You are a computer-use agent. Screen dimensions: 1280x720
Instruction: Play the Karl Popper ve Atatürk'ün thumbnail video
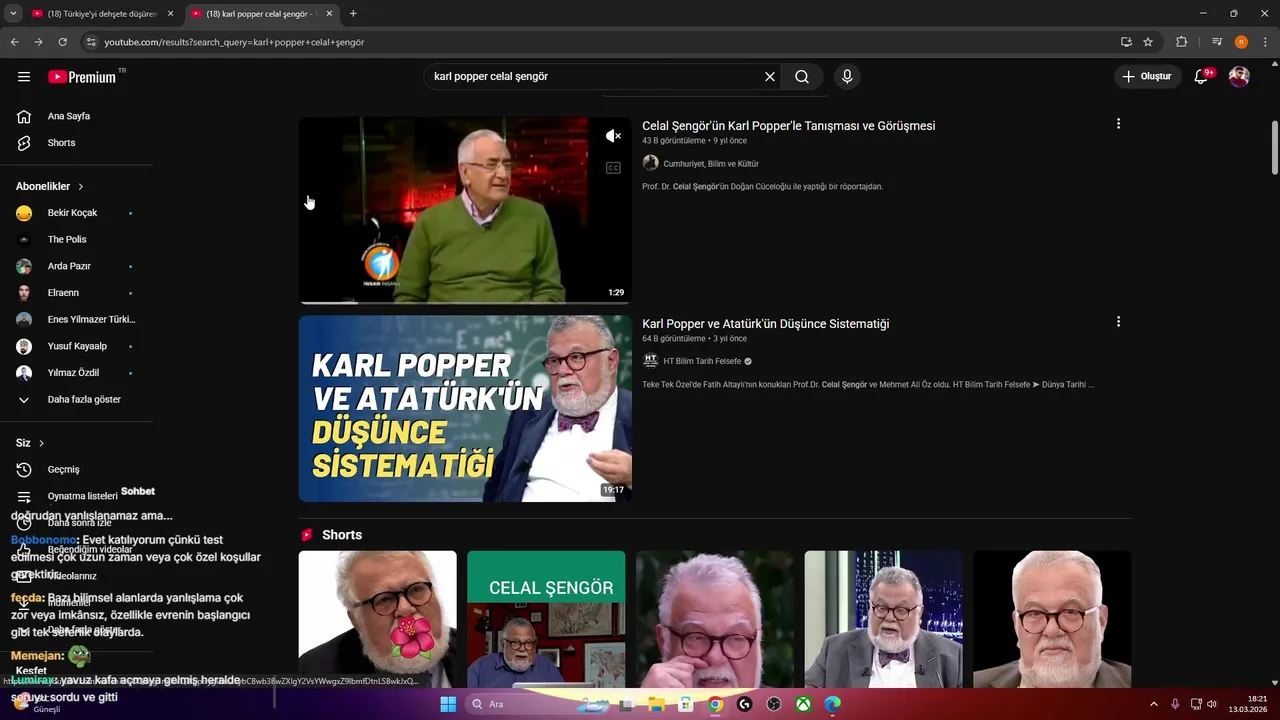465,408
